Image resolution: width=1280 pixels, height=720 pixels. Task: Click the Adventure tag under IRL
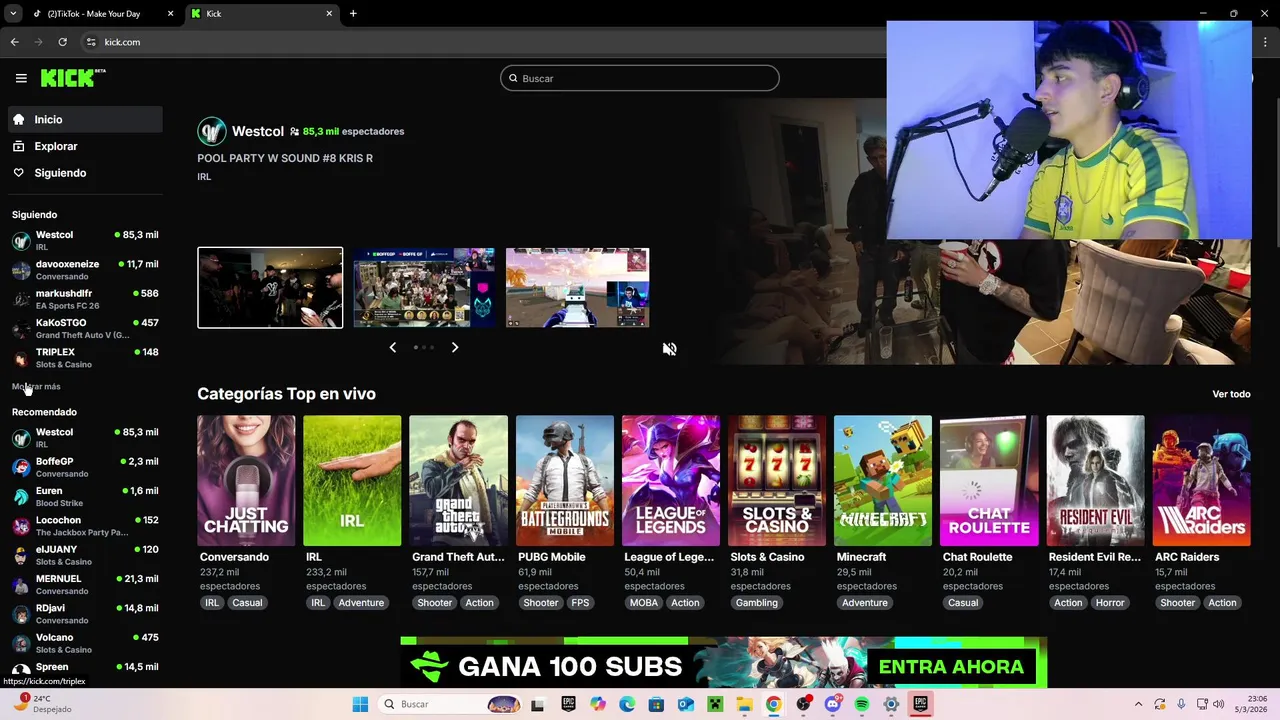[361, 603]
